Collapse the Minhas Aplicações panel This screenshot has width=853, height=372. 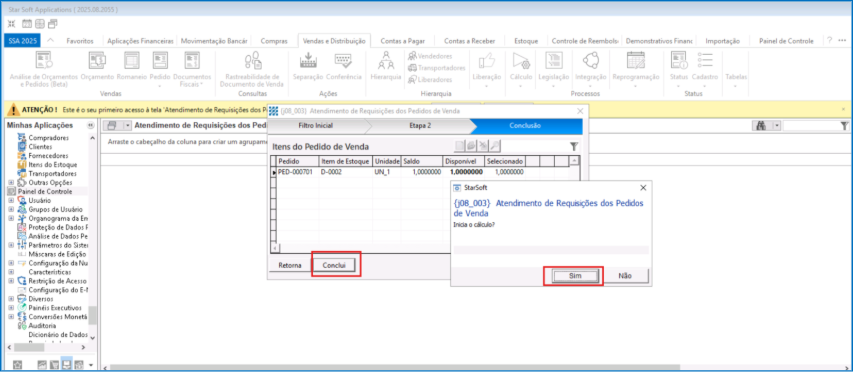(91, 126)
